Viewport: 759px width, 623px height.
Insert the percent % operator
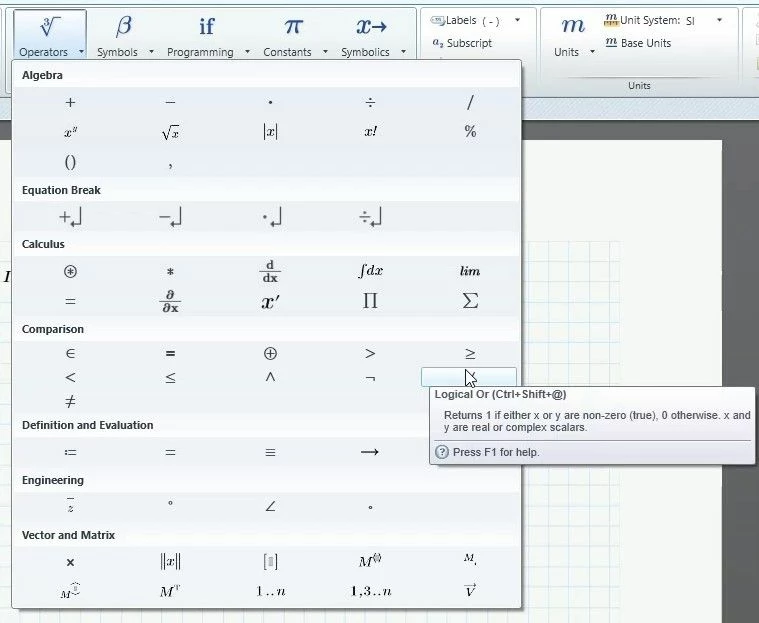[470, 131]
